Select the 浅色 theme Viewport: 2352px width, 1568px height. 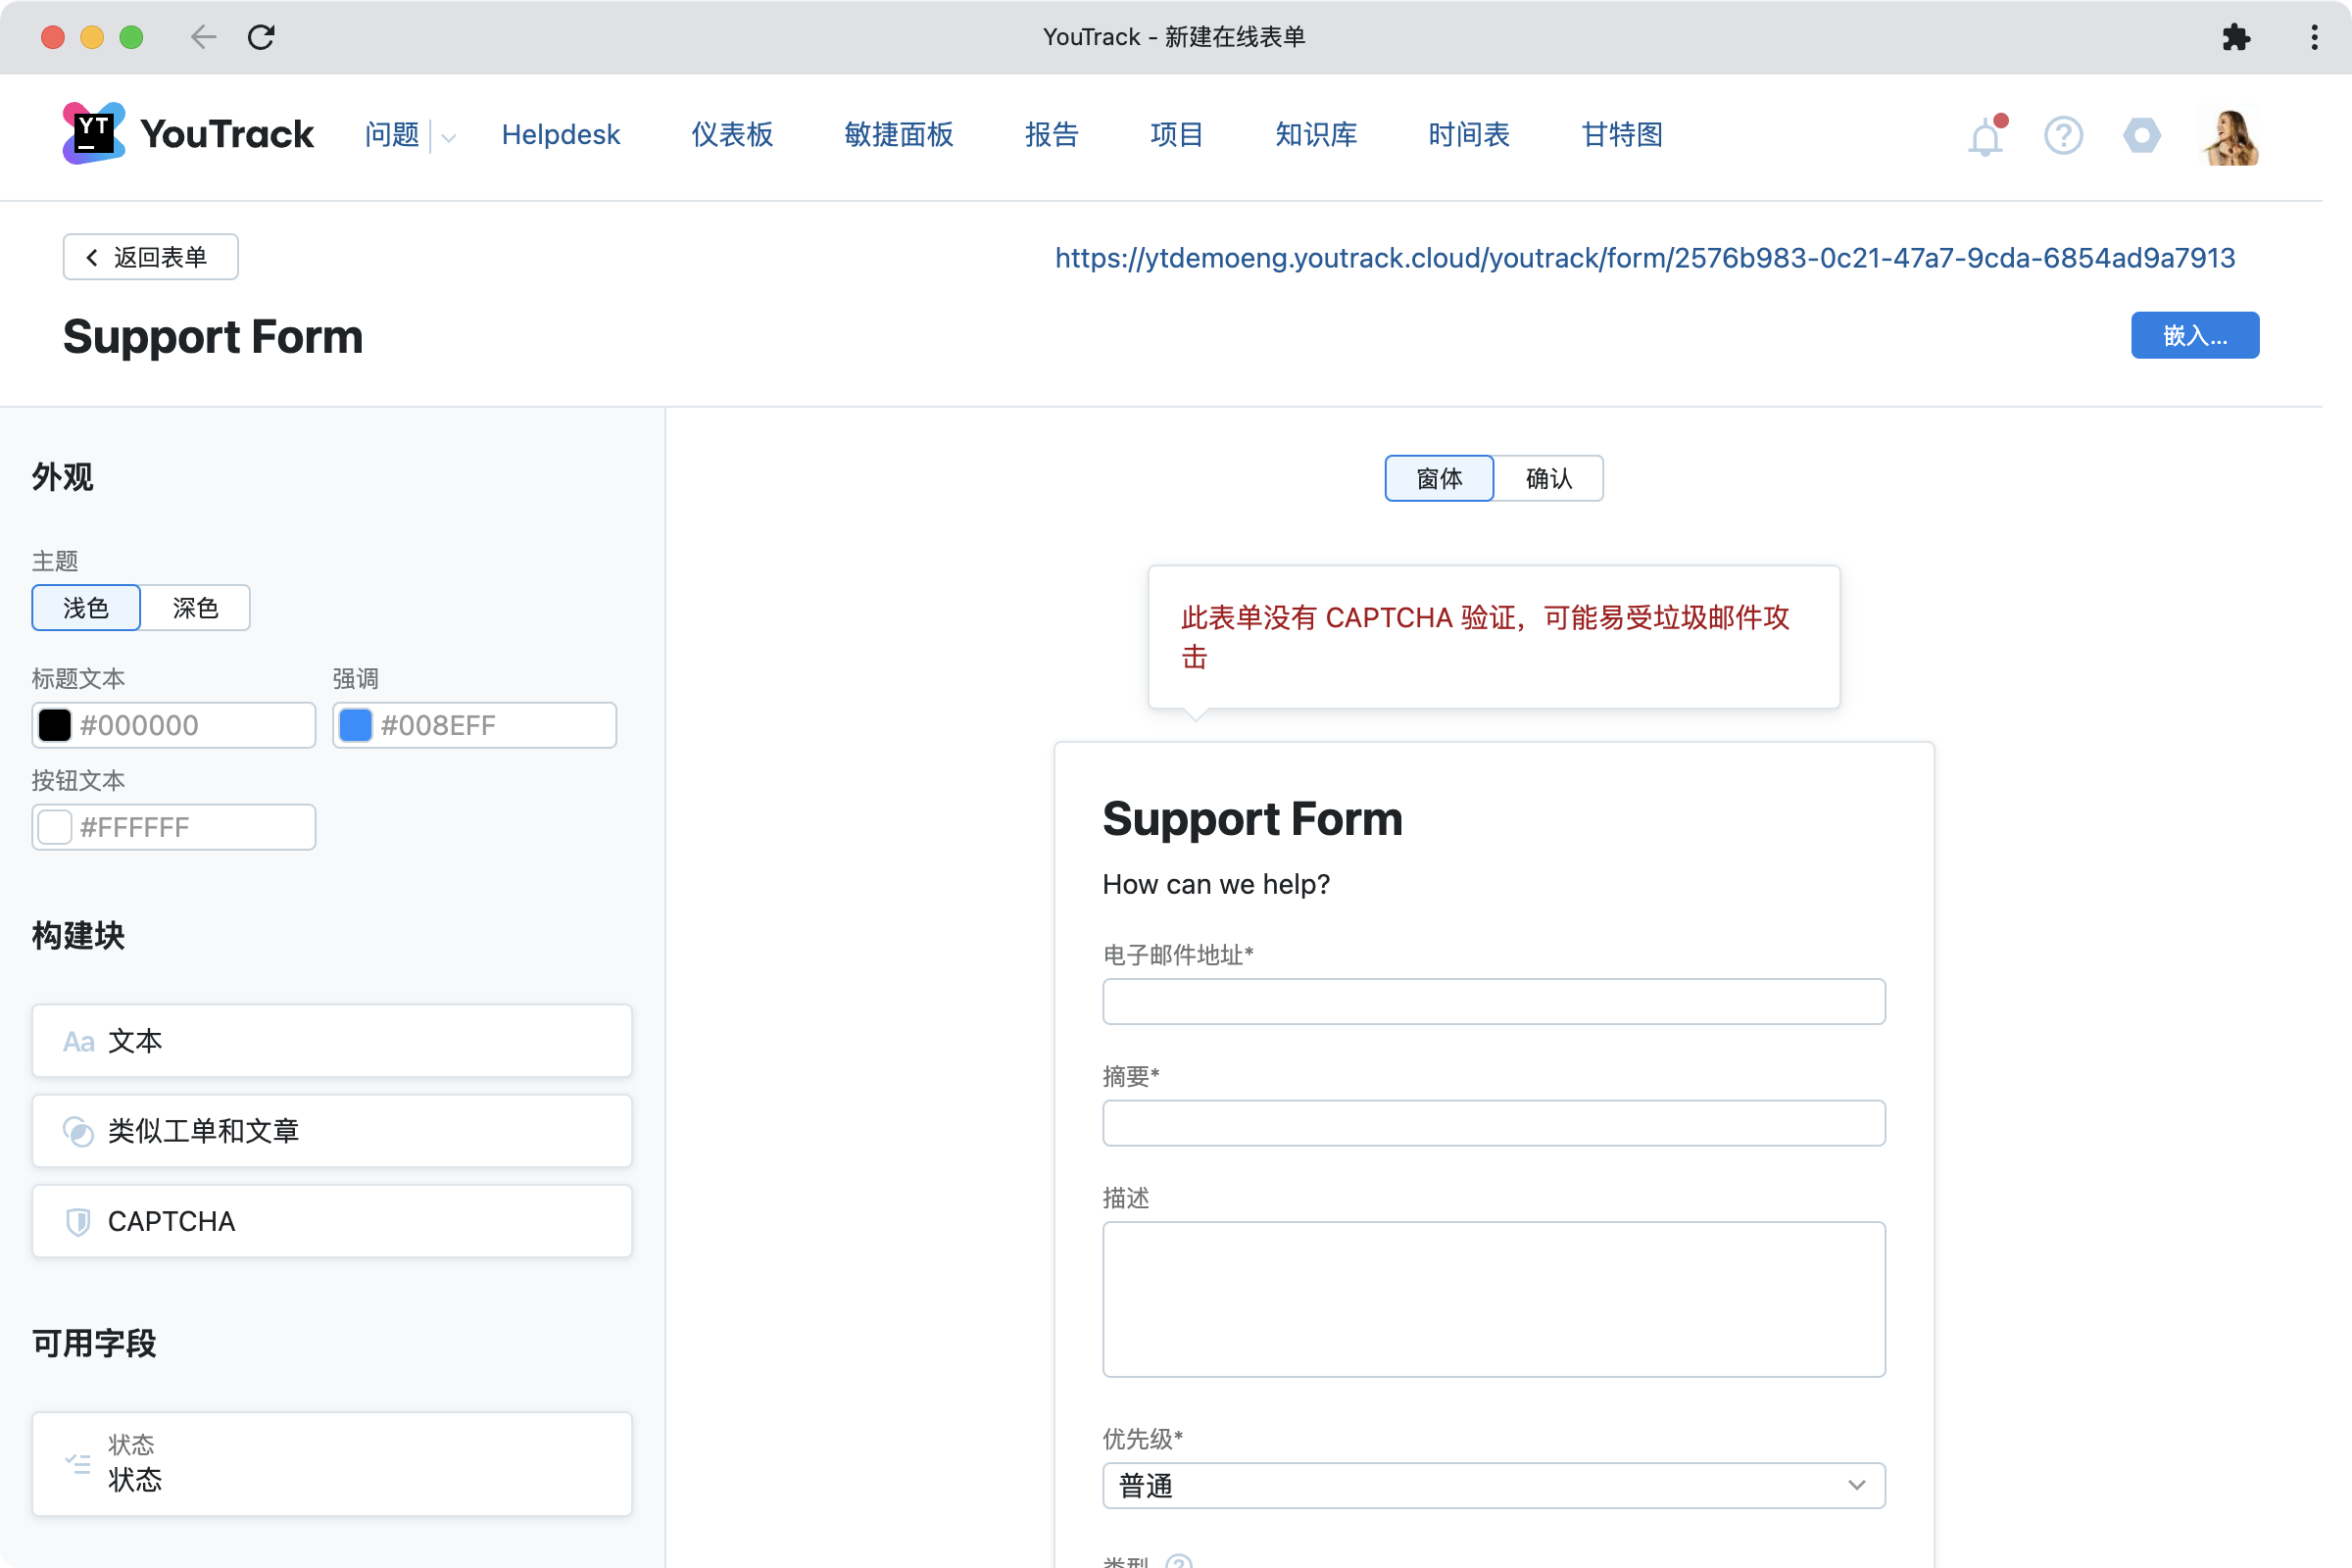(x=86, y=608)
